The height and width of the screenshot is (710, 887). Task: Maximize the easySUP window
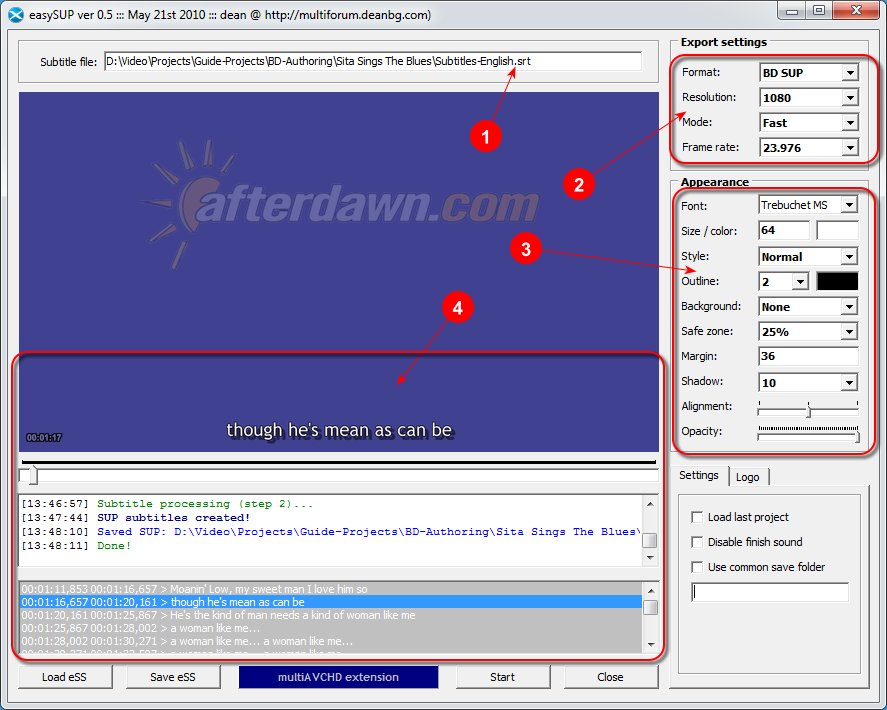click(x=819, y=11)
